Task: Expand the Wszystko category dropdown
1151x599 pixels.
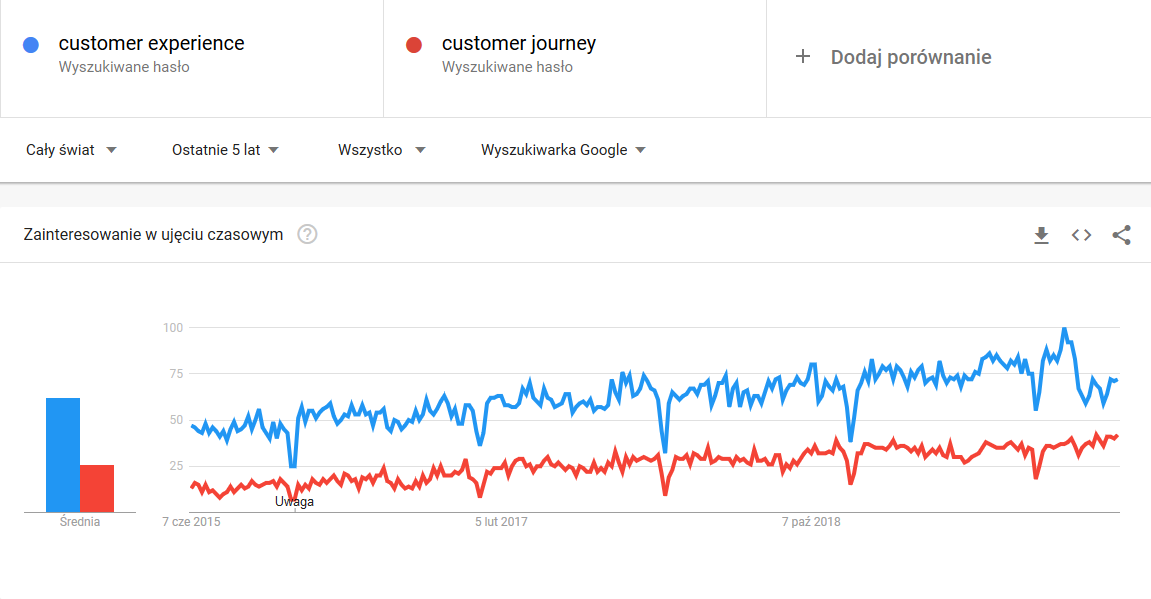Action: click(381, 149)
